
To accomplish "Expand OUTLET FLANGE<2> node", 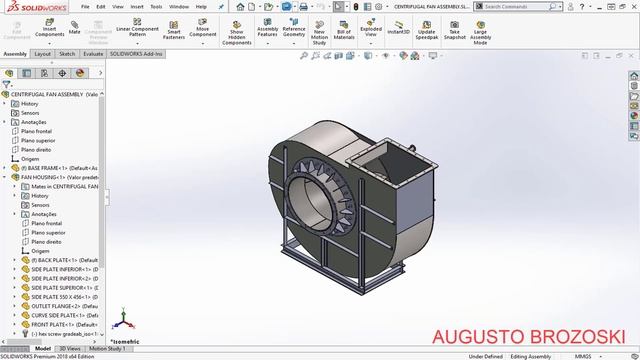I will pos(15,306).
